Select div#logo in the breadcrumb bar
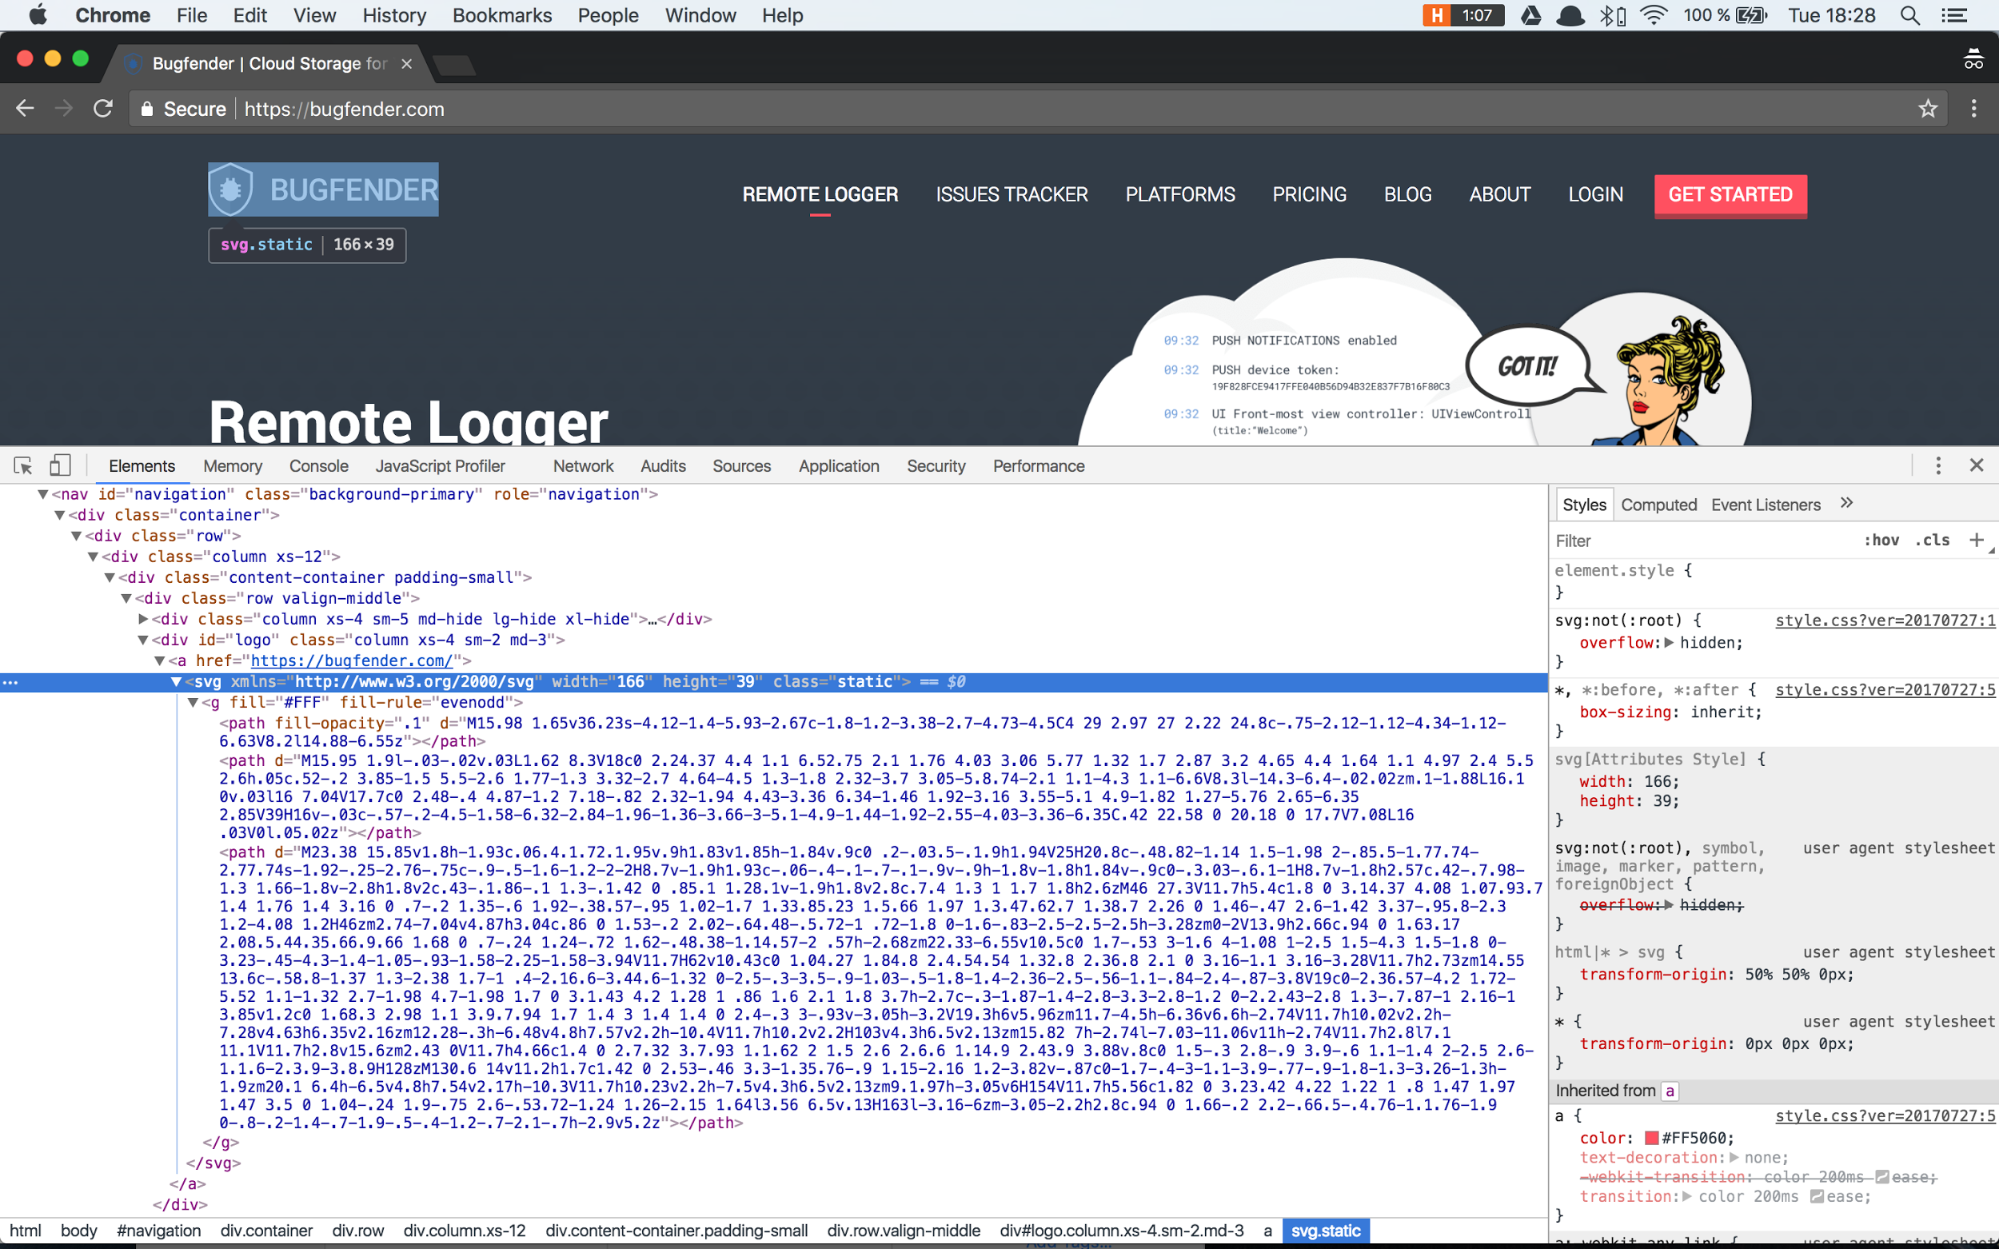This screenshot has width=1999, height=1249. point(1122,1231)
